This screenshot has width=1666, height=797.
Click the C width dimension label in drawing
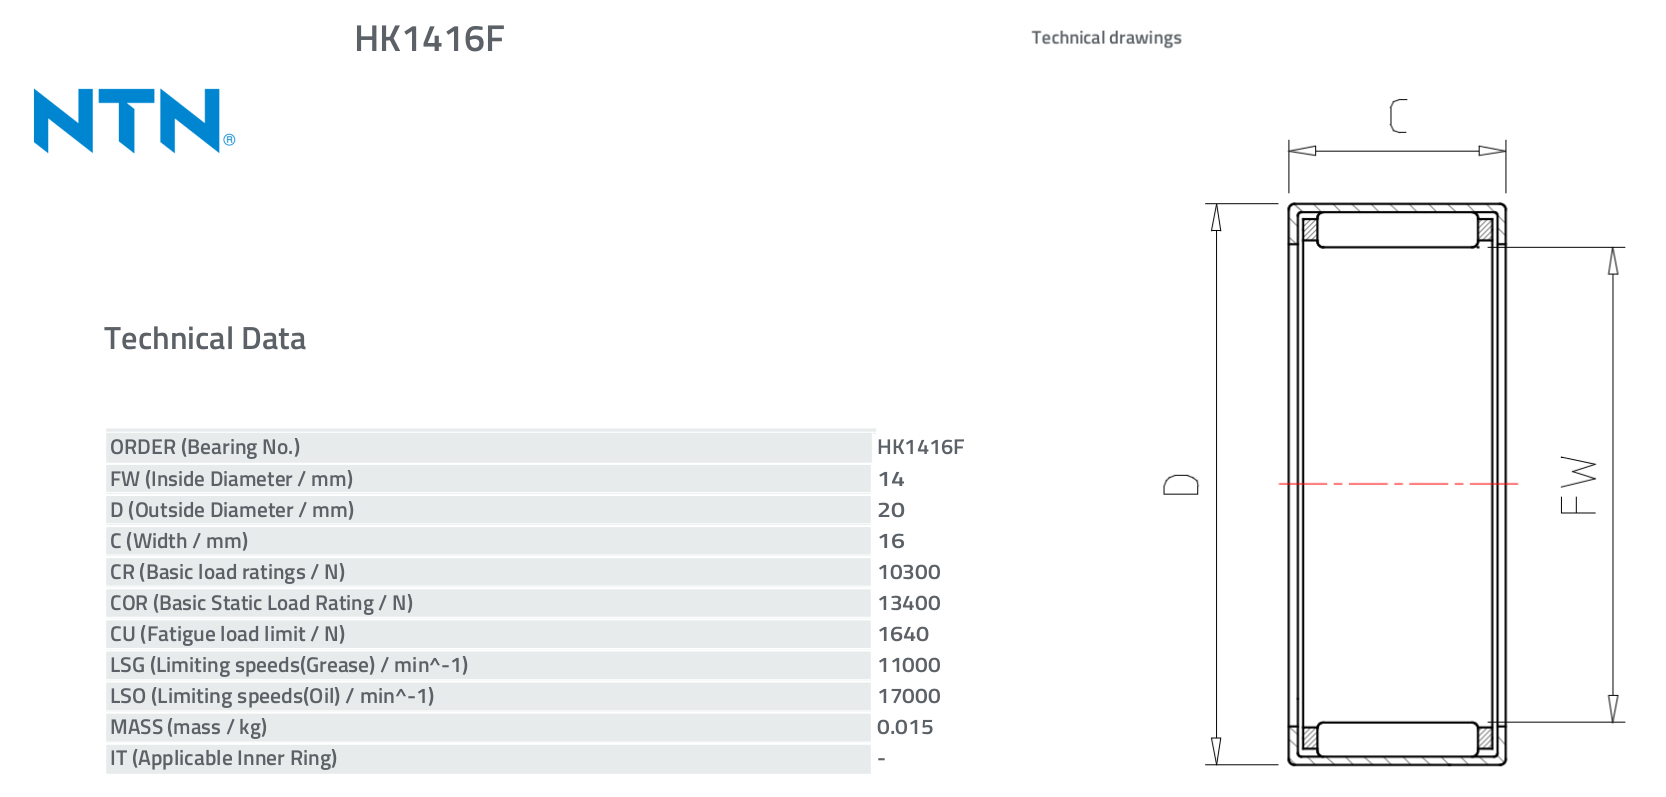click(1398, 116)
